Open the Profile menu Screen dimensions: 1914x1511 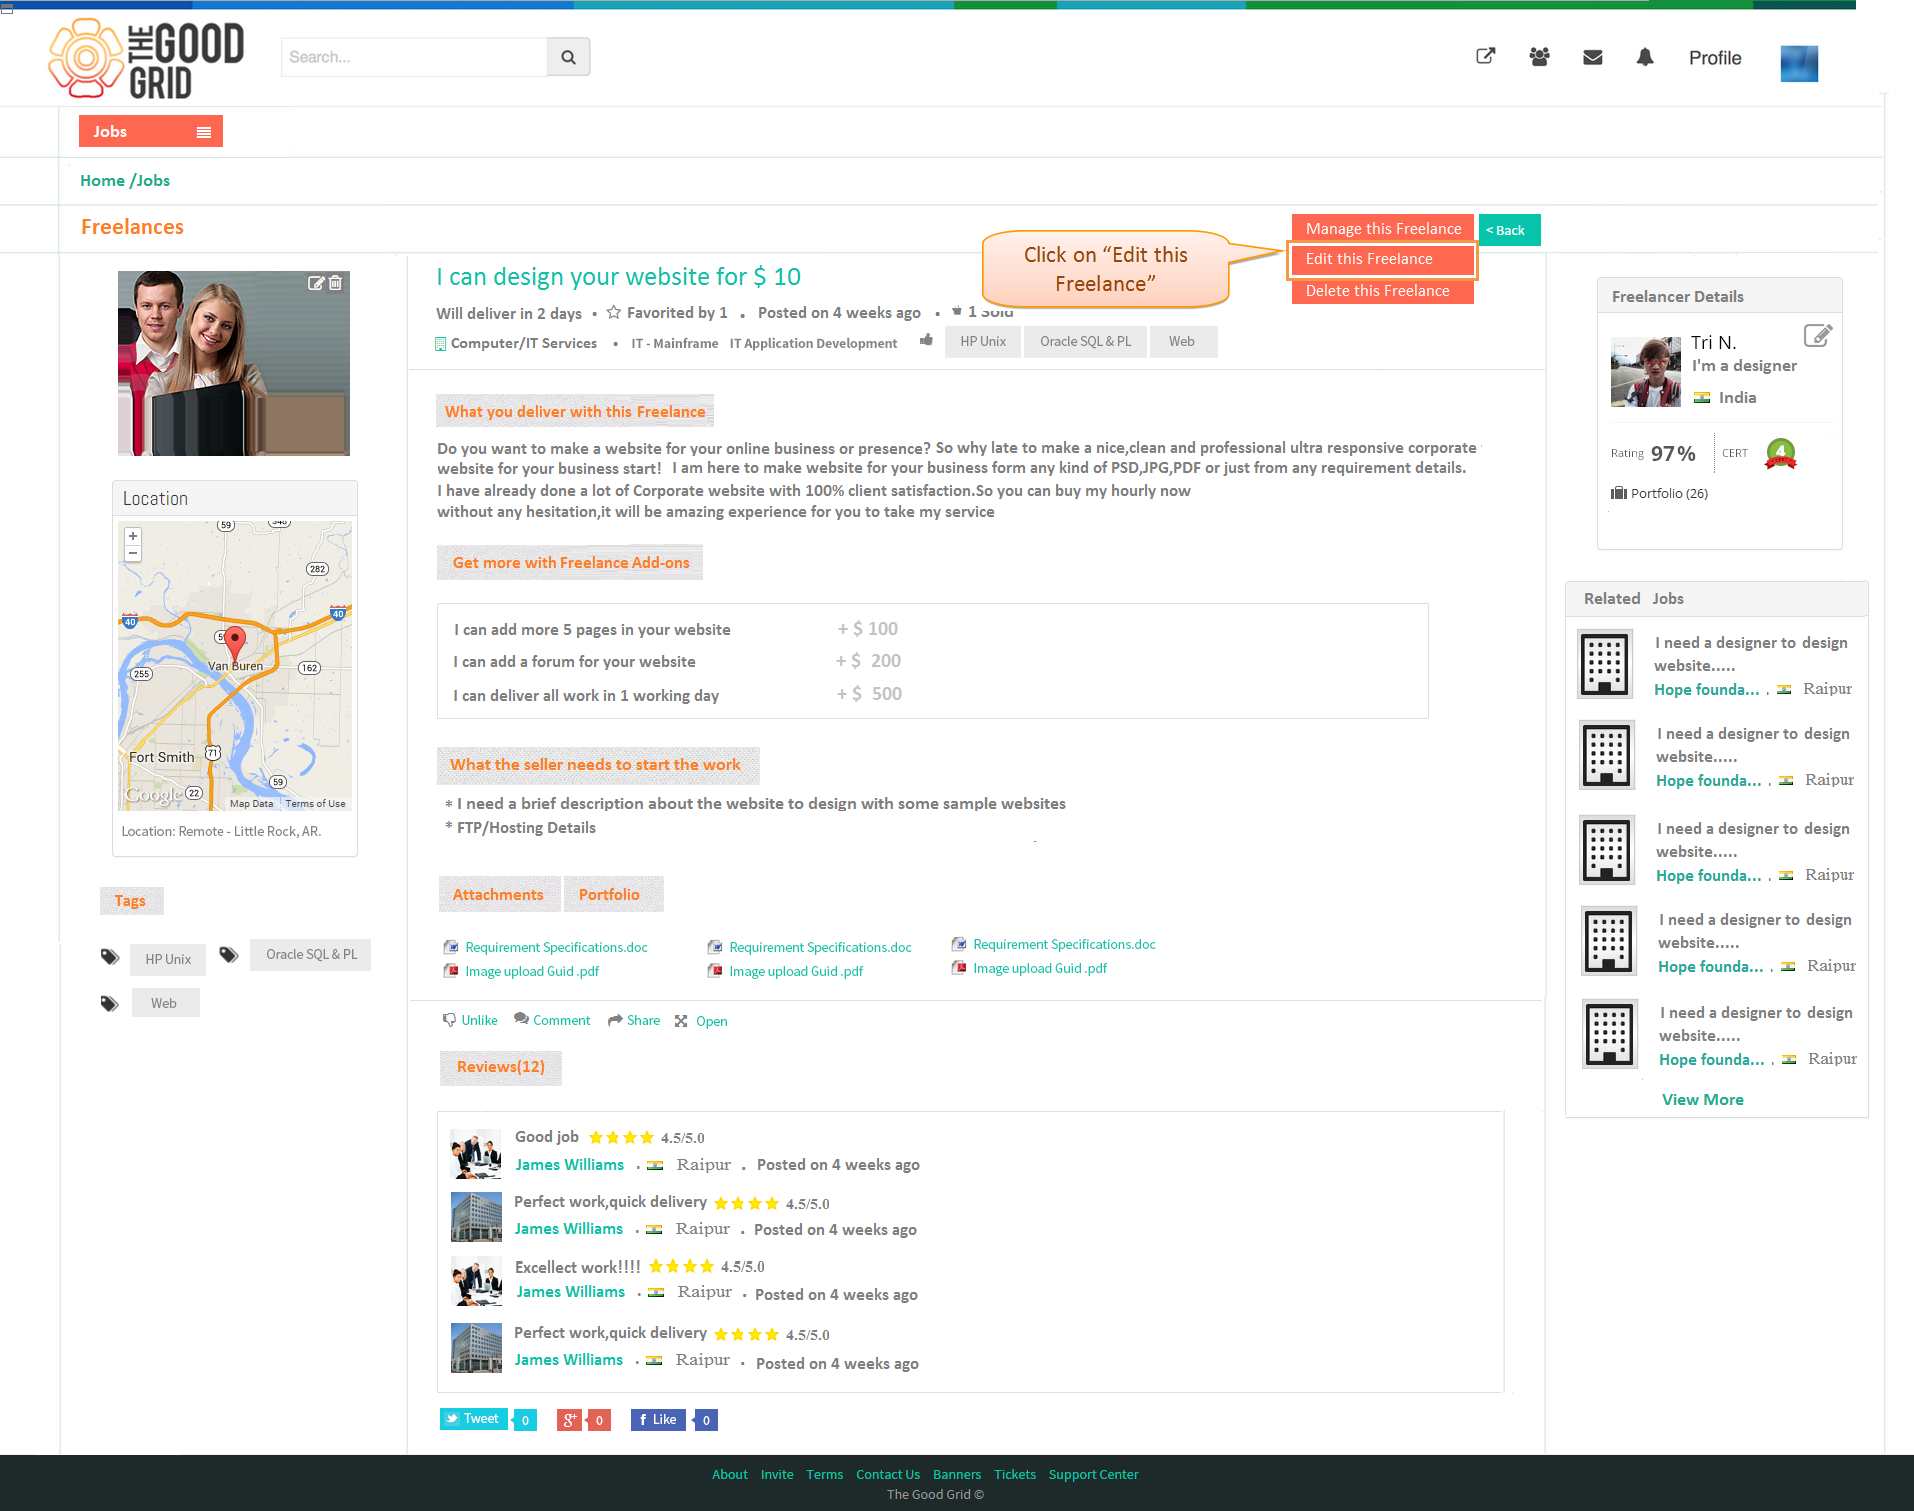[1715, 58]
